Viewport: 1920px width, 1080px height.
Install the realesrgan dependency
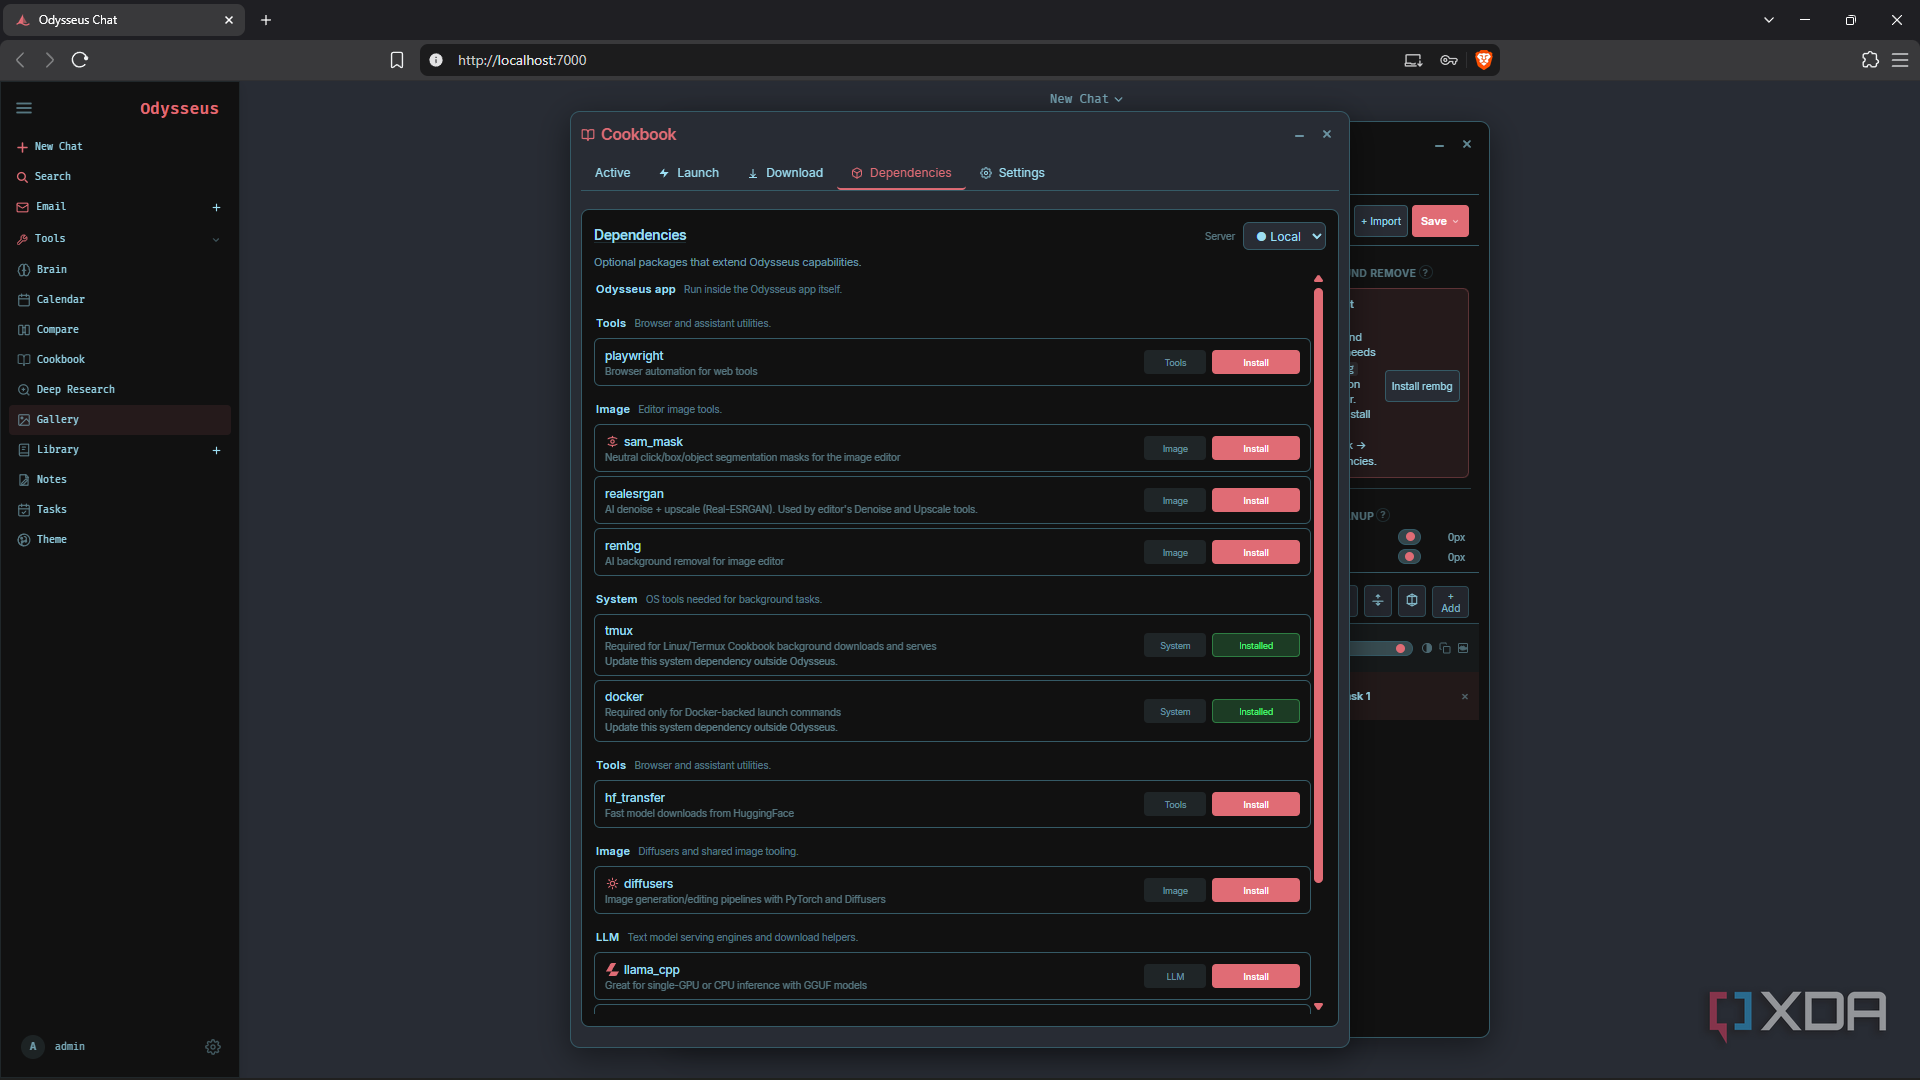point(1256,501)
